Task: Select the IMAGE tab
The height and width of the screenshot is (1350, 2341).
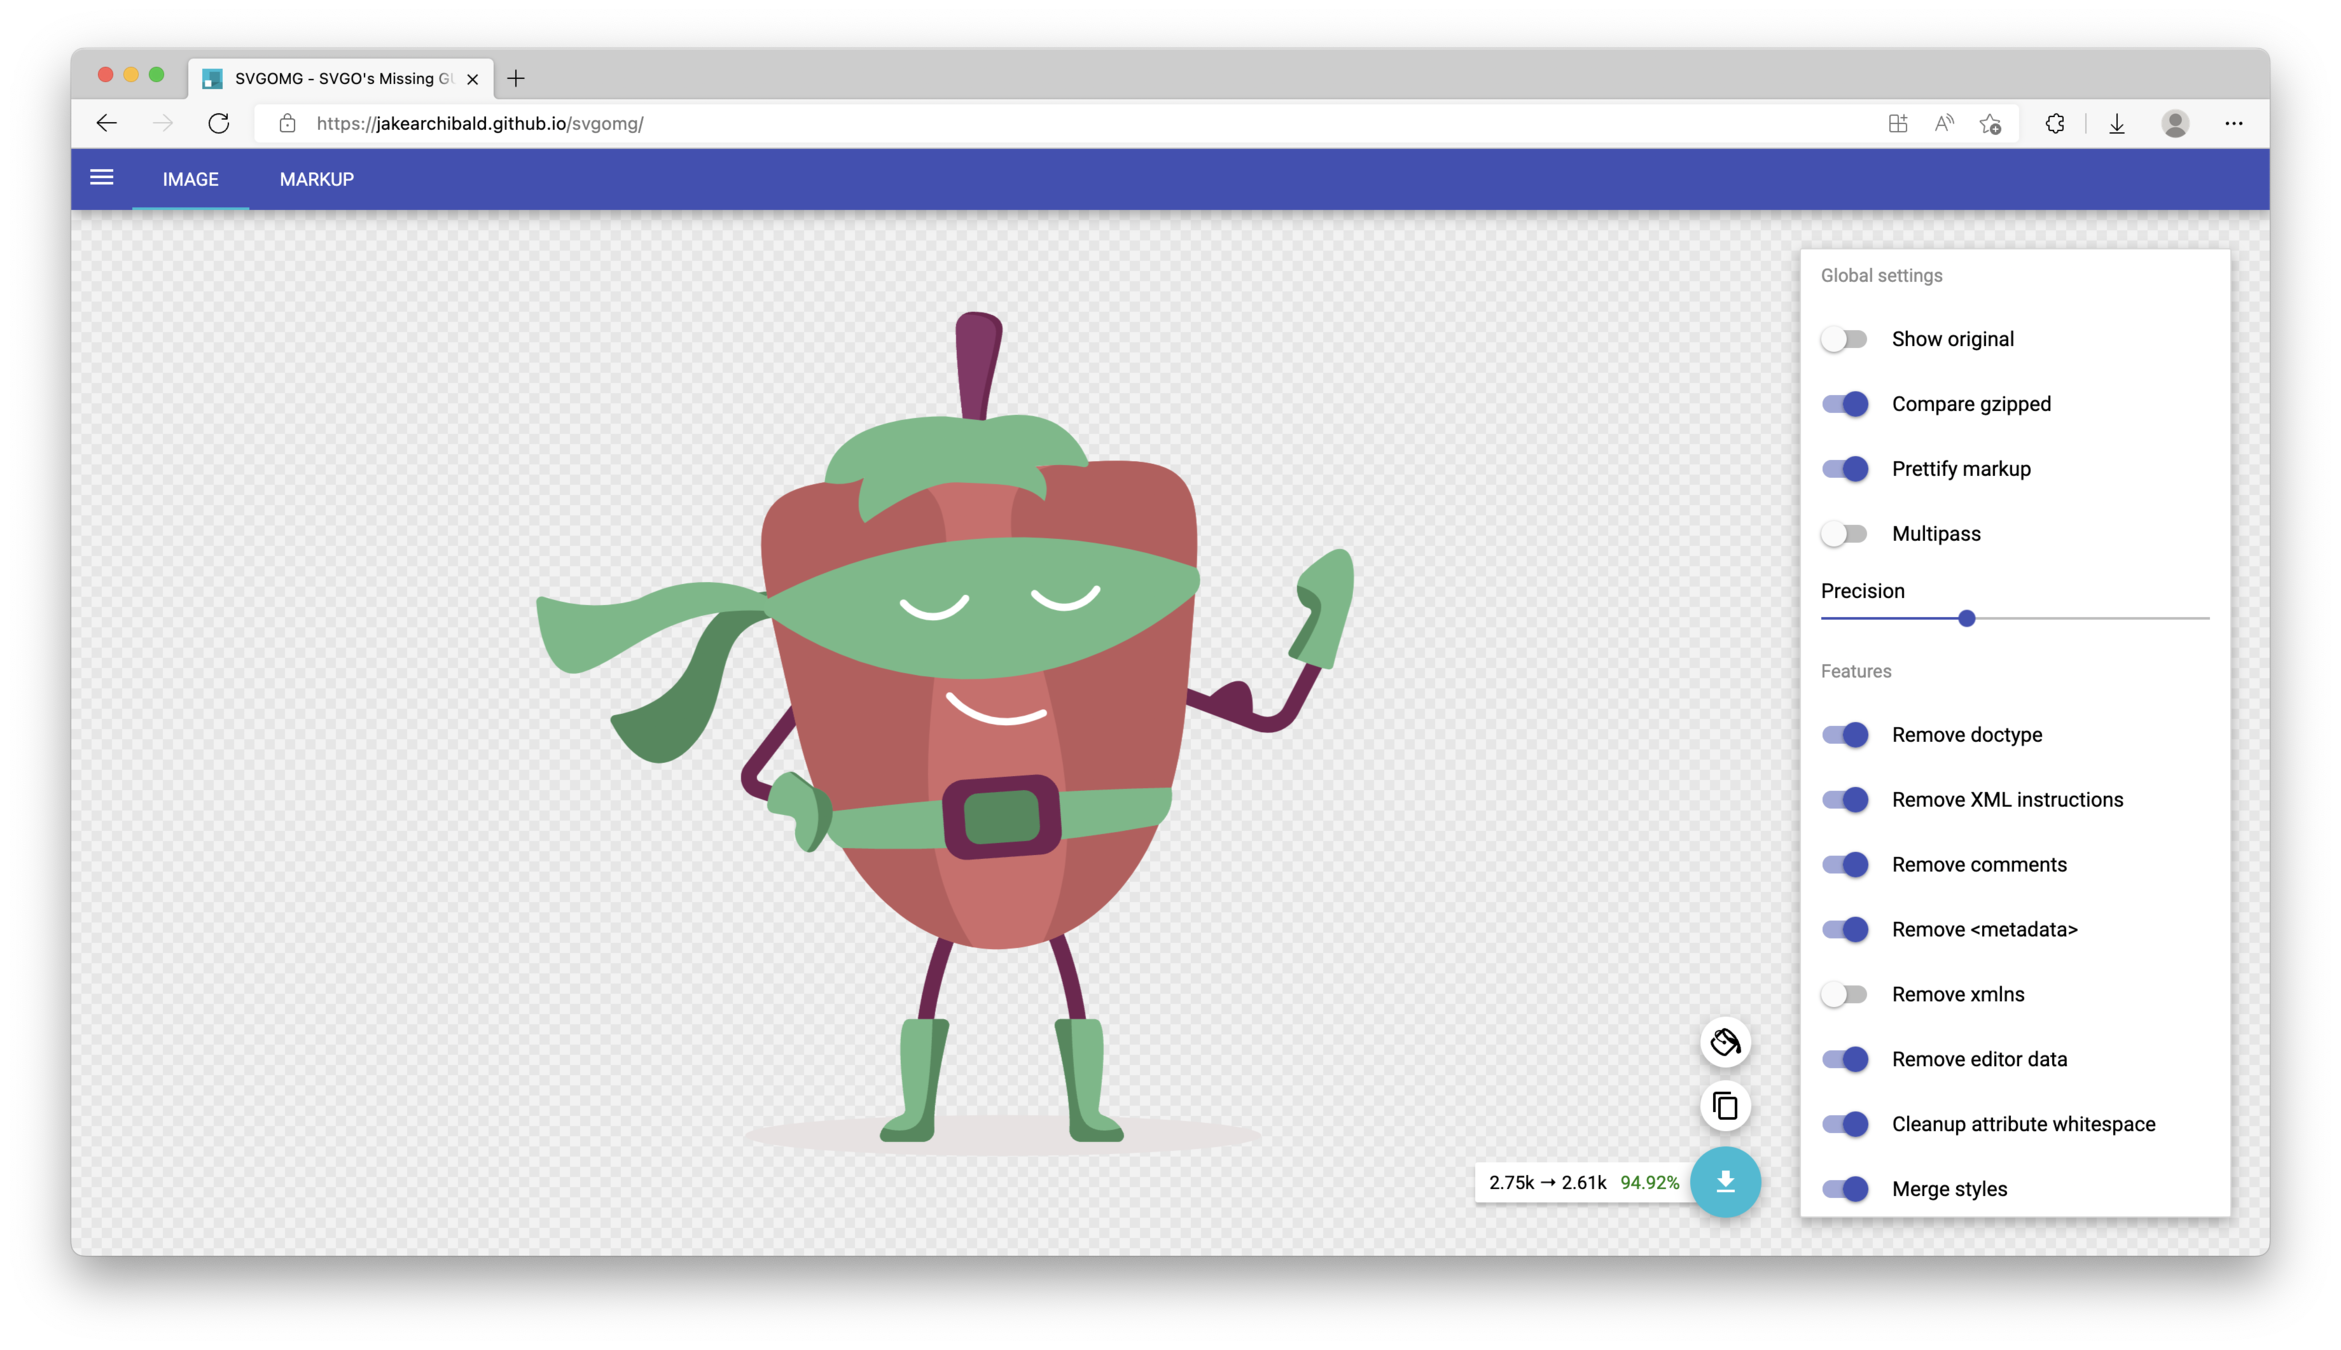Action: pos(190,179)
